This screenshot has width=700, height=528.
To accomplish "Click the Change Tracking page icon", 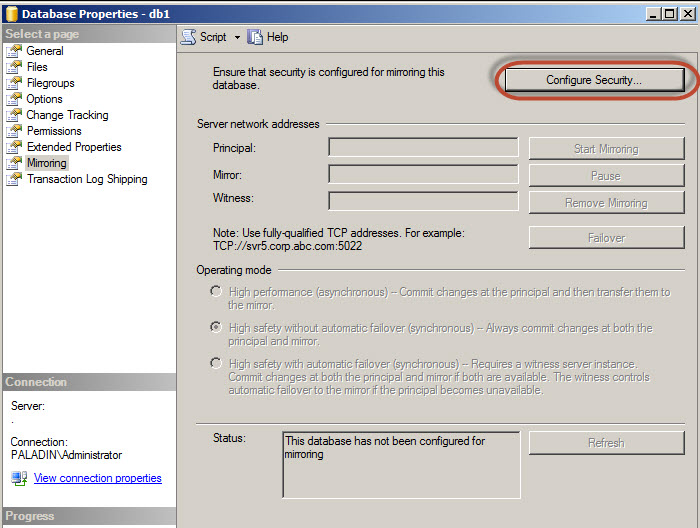I will point(14,115).
